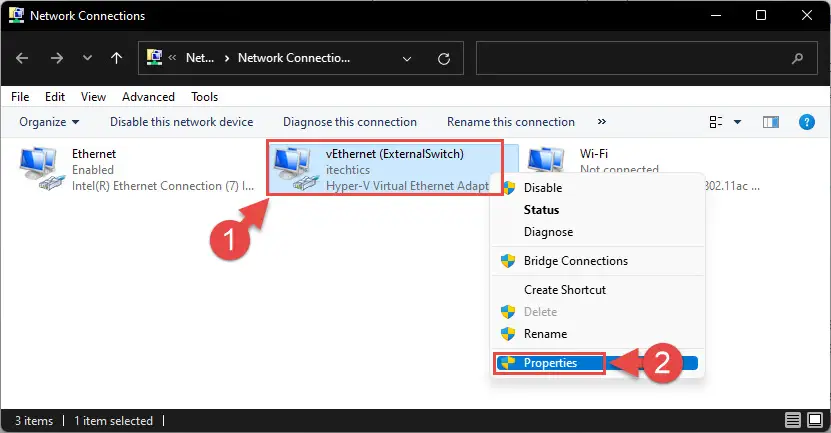This screenshot has height=433, width=831.
Task: Expand the Organize dropdown
Action: point(49,122)
